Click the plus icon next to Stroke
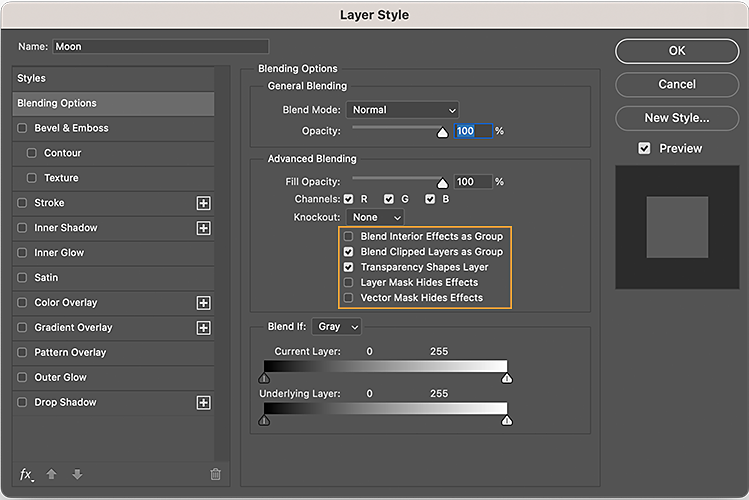The width and height of the screenshot is (749, 500). pyautogui.click(x=203, y=203)
